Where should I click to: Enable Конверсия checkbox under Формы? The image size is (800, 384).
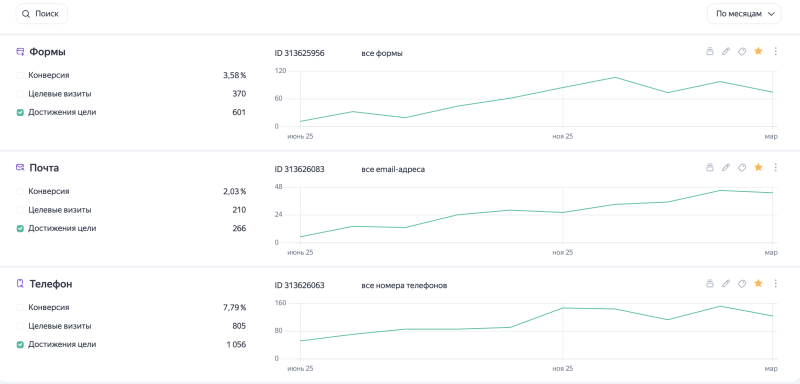tap(20, 75)
